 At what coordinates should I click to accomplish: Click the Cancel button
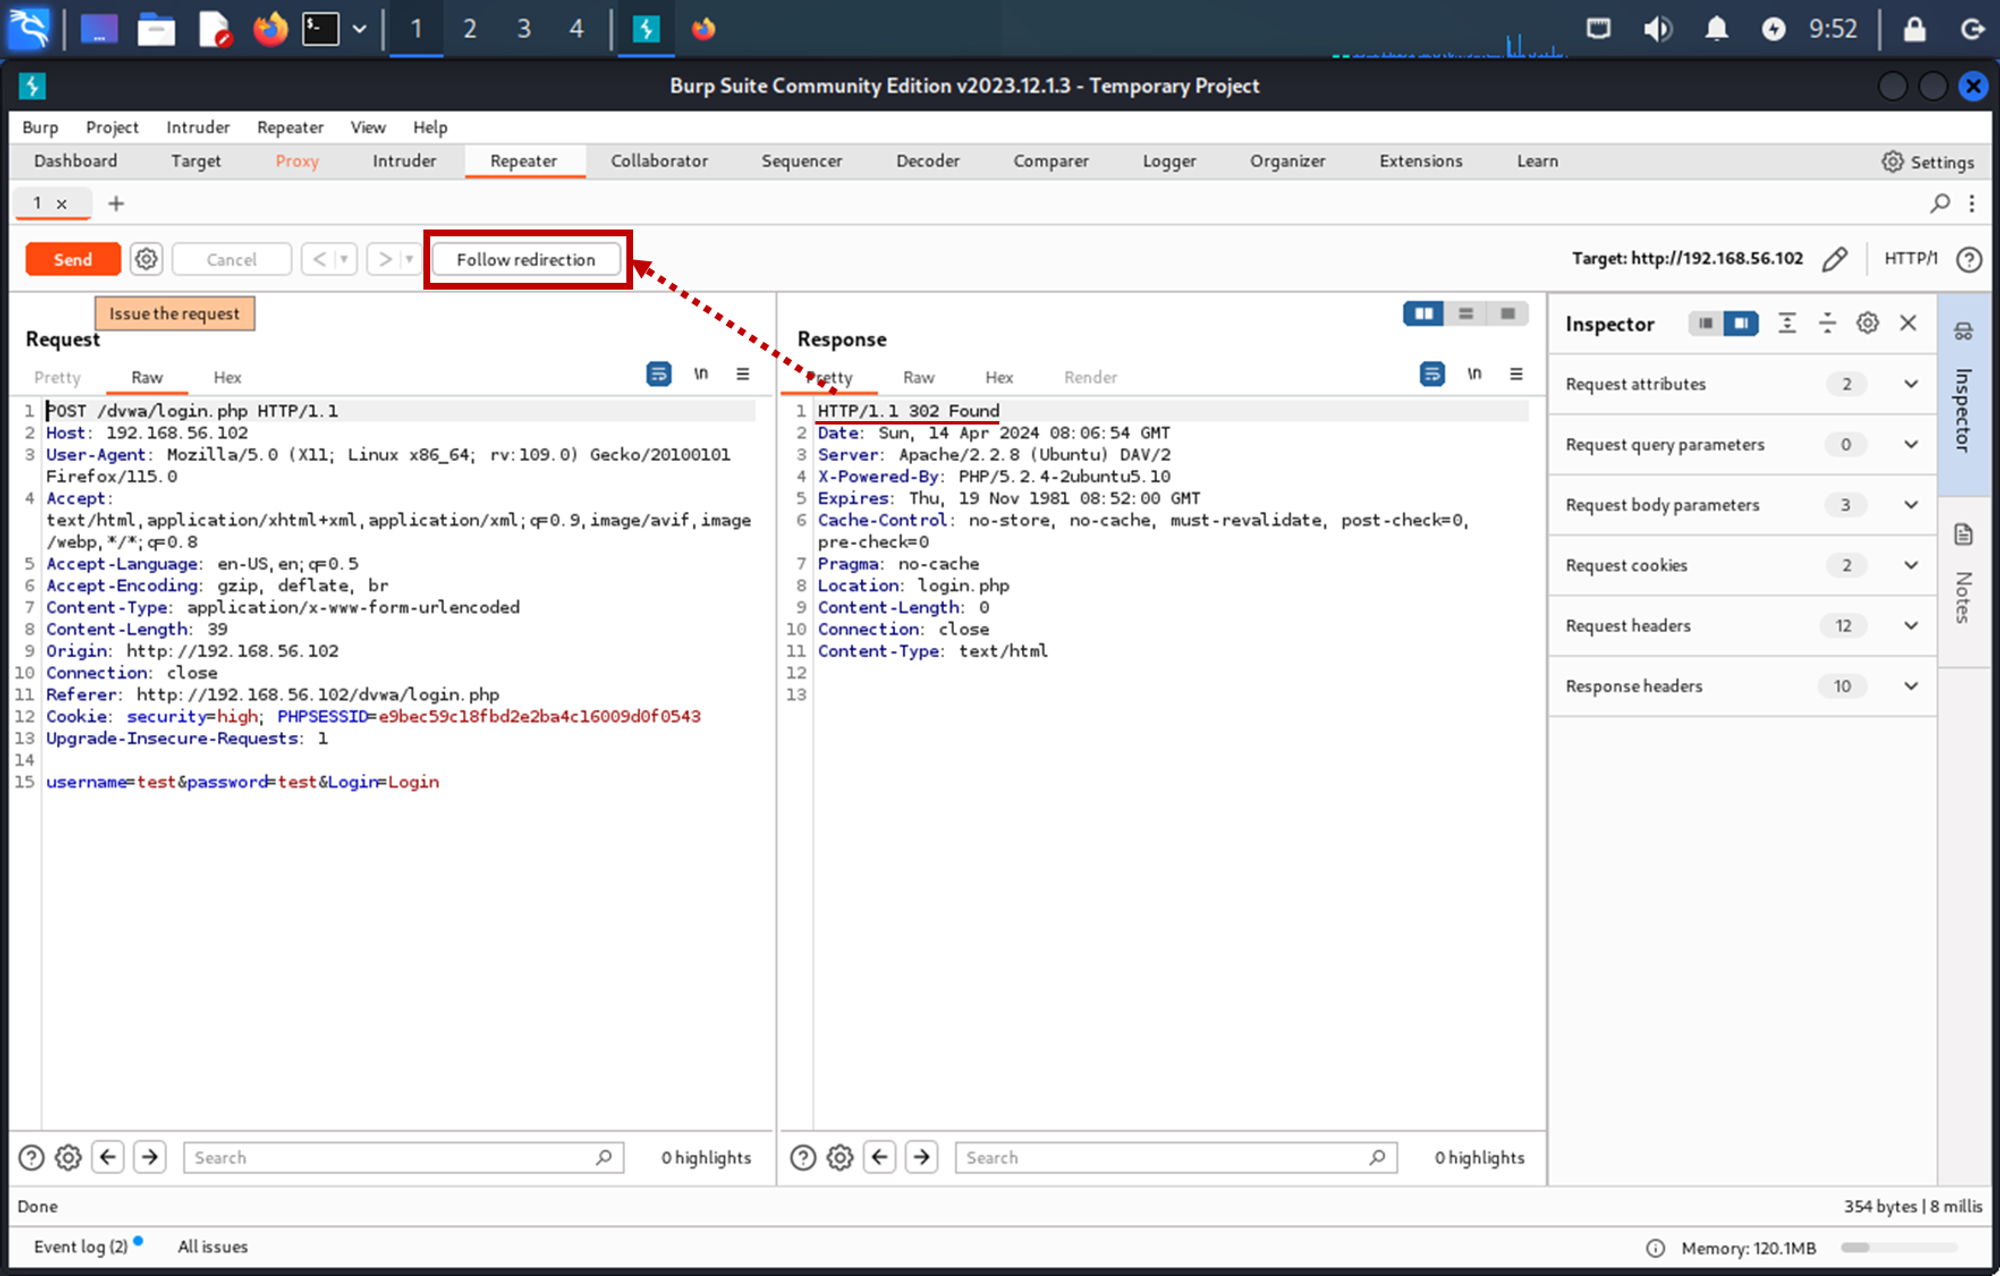click(x=231, y=259)
